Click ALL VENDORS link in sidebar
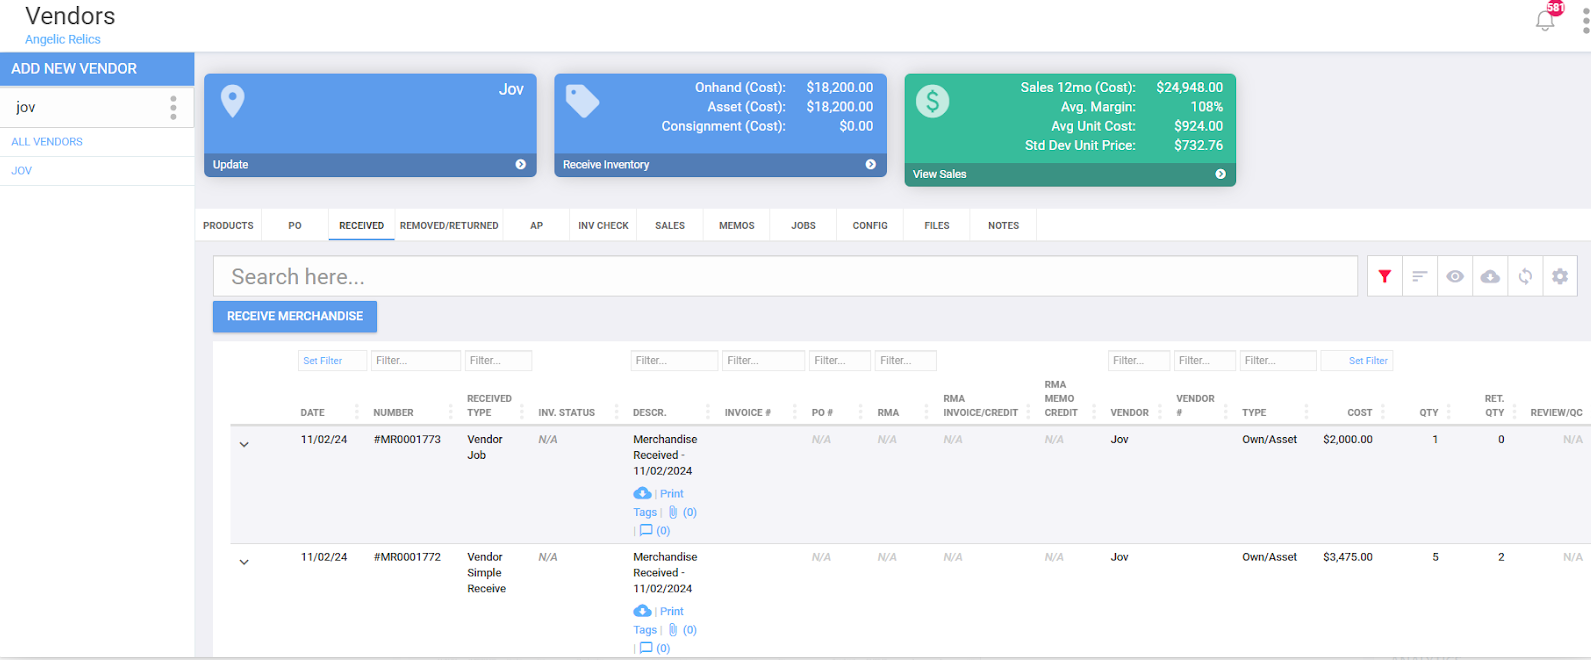The width and height of the screenshot is (1591, 660). click(x=47, y=142)
